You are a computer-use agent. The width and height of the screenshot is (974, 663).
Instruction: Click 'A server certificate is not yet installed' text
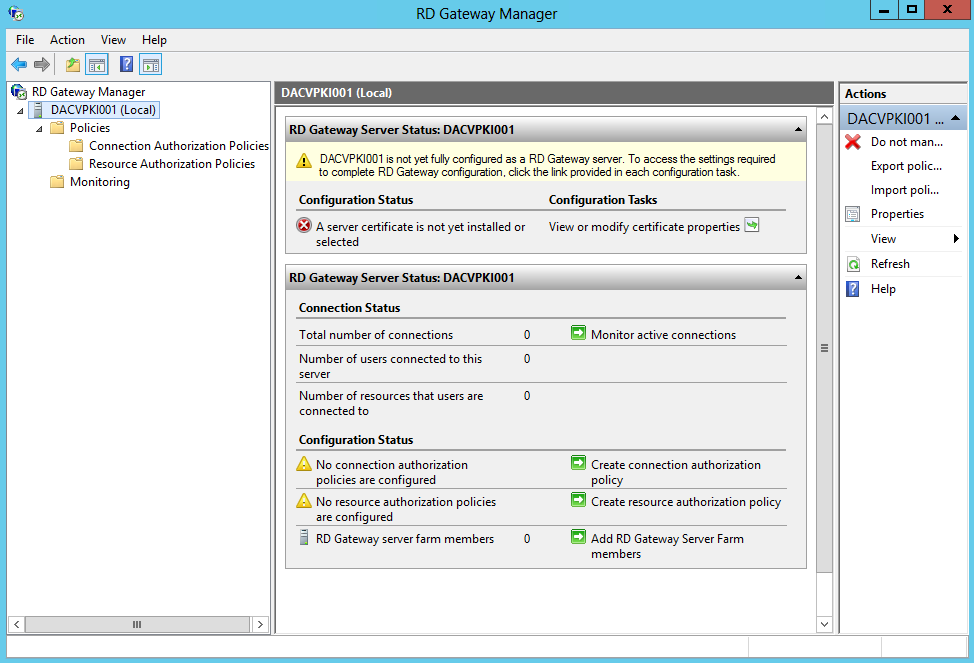421,234
